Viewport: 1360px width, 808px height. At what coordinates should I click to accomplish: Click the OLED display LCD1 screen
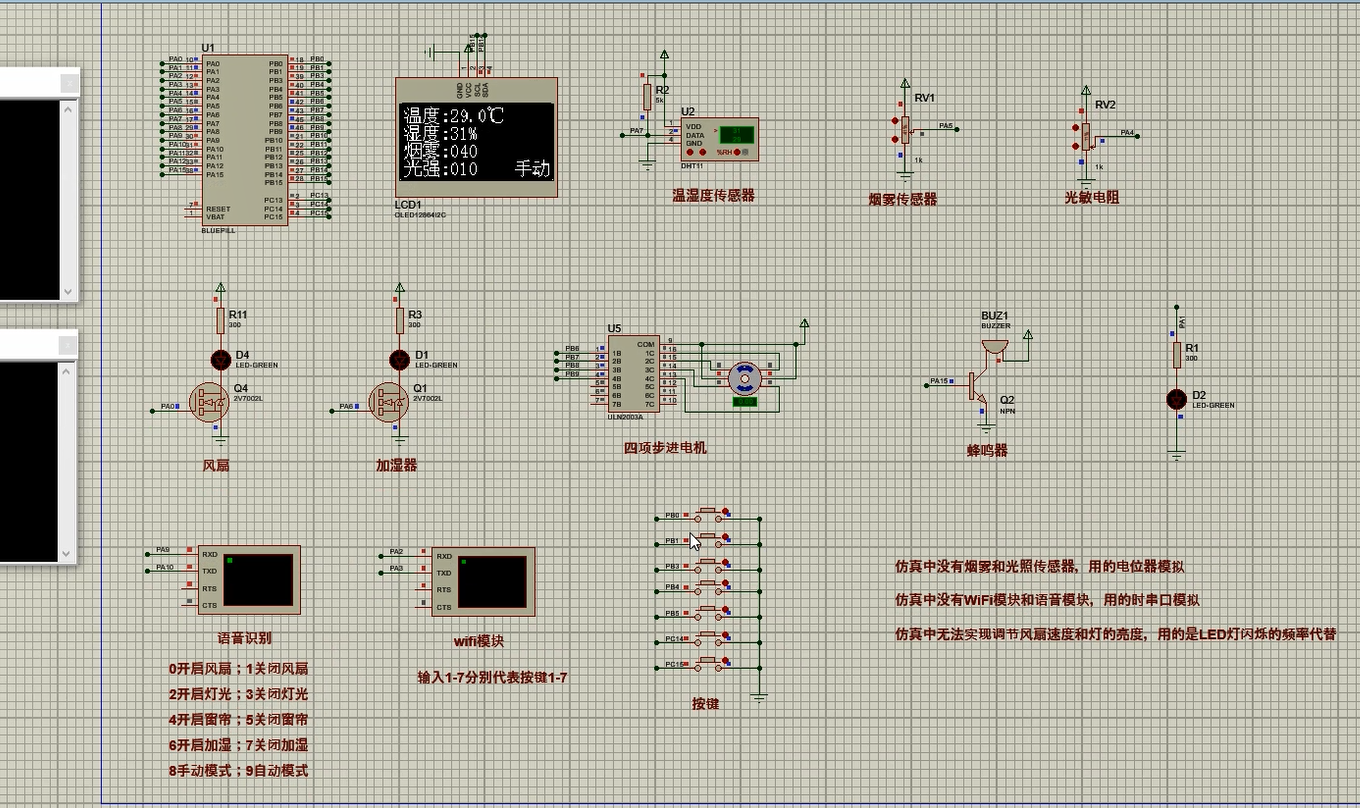coord(476,141)
